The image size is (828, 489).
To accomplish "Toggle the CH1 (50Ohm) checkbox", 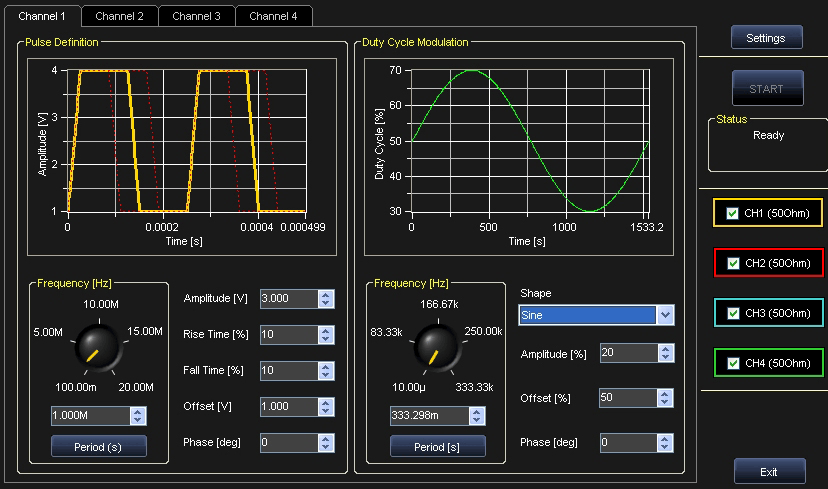I will tap(733, 213).
